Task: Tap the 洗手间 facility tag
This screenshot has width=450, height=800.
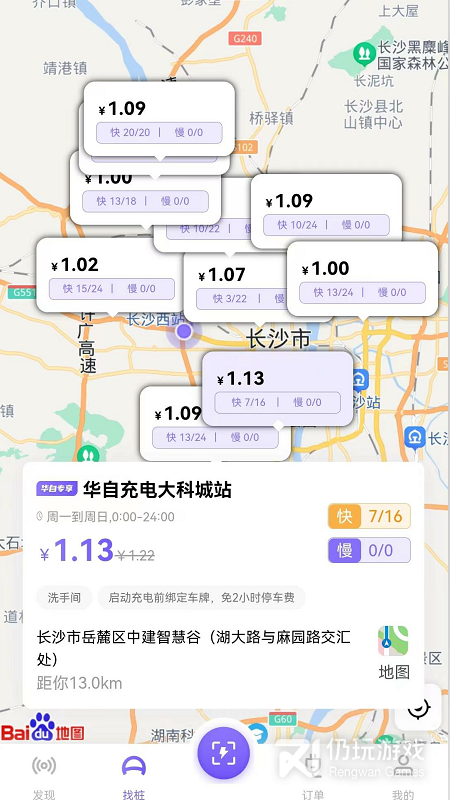Action: pos(64,597)
